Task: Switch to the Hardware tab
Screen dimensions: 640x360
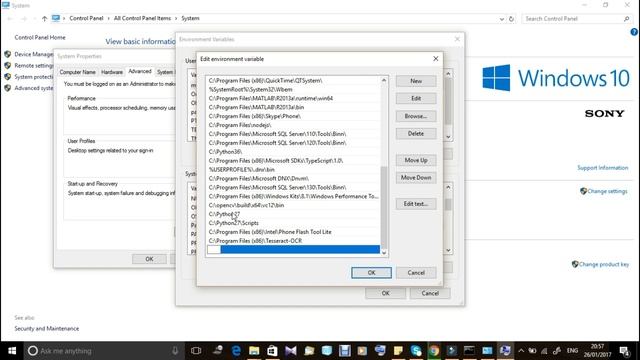Action: [111, 72]
